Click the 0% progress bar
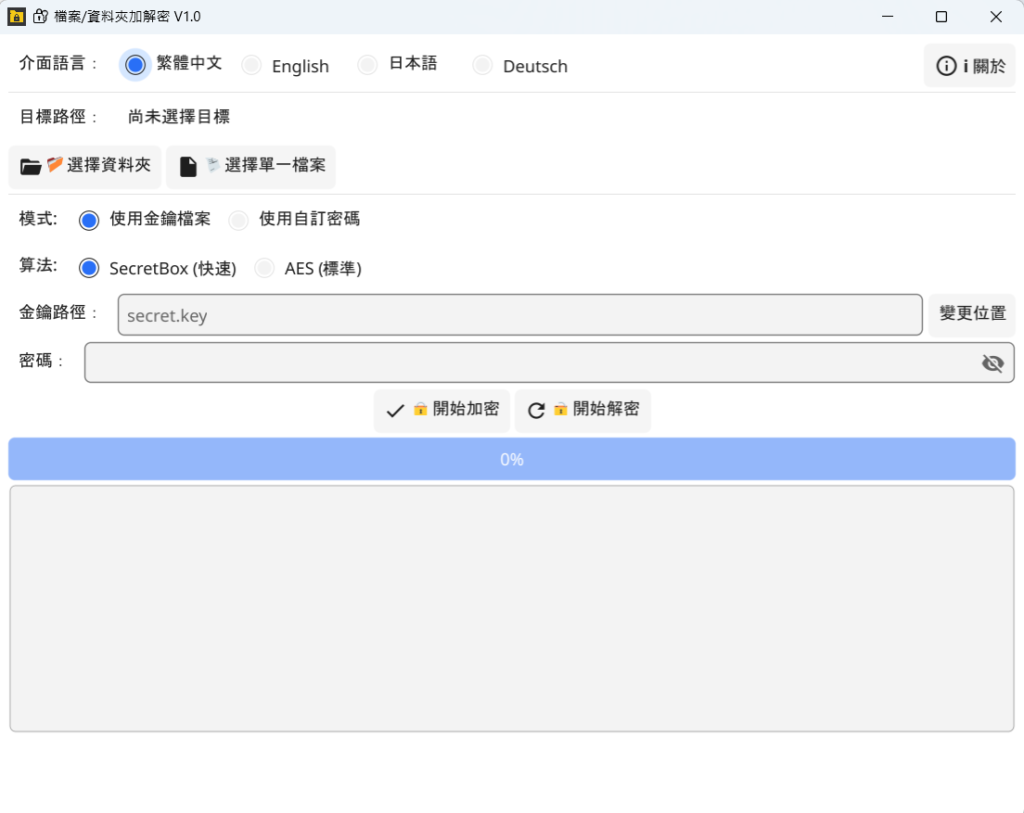The width and height of the screenshot is (1024, 813). point(511,459)
